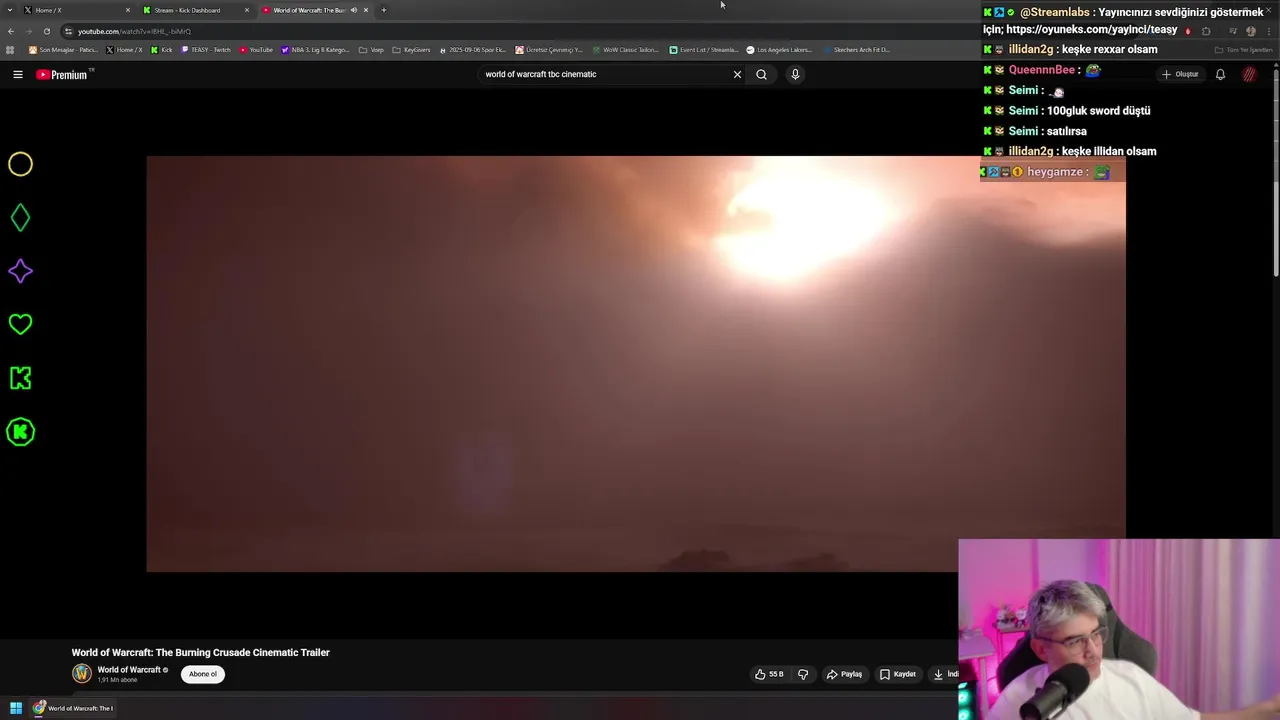Click the heygamze chat username
The height and width of the screenshot is (720, 1280).
pyautogui.click(x=1056, y=172)
